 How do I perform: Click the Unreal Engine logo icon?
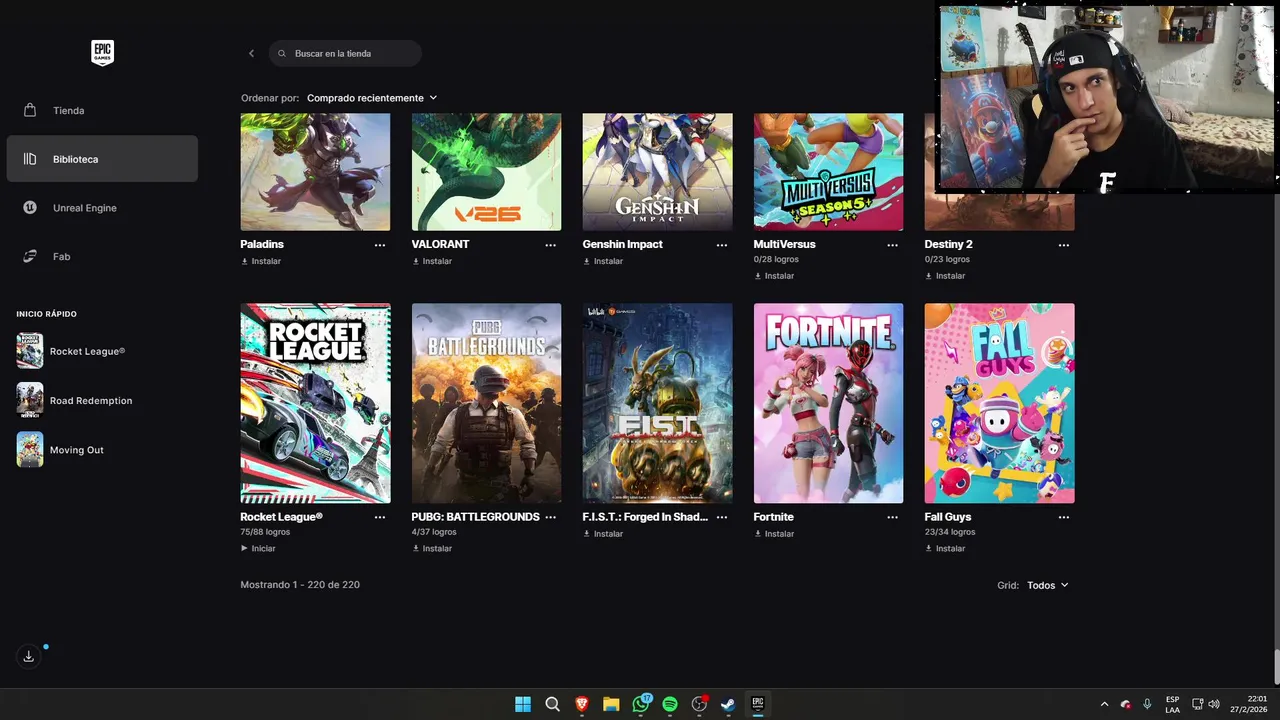point(30,208)
